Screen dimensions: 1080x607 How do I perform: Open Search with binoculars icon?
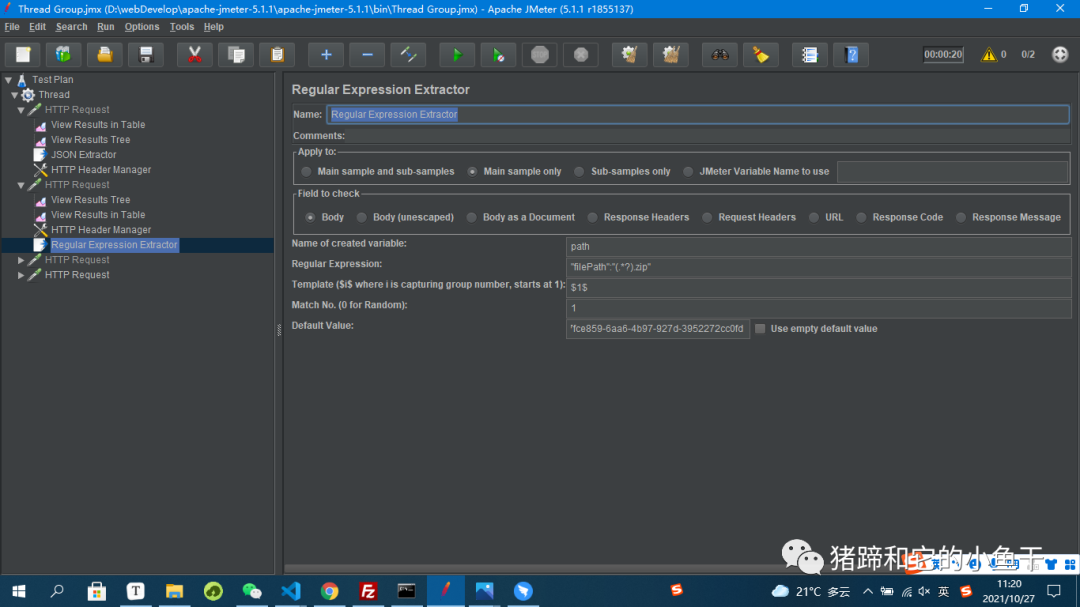(720, 54)
